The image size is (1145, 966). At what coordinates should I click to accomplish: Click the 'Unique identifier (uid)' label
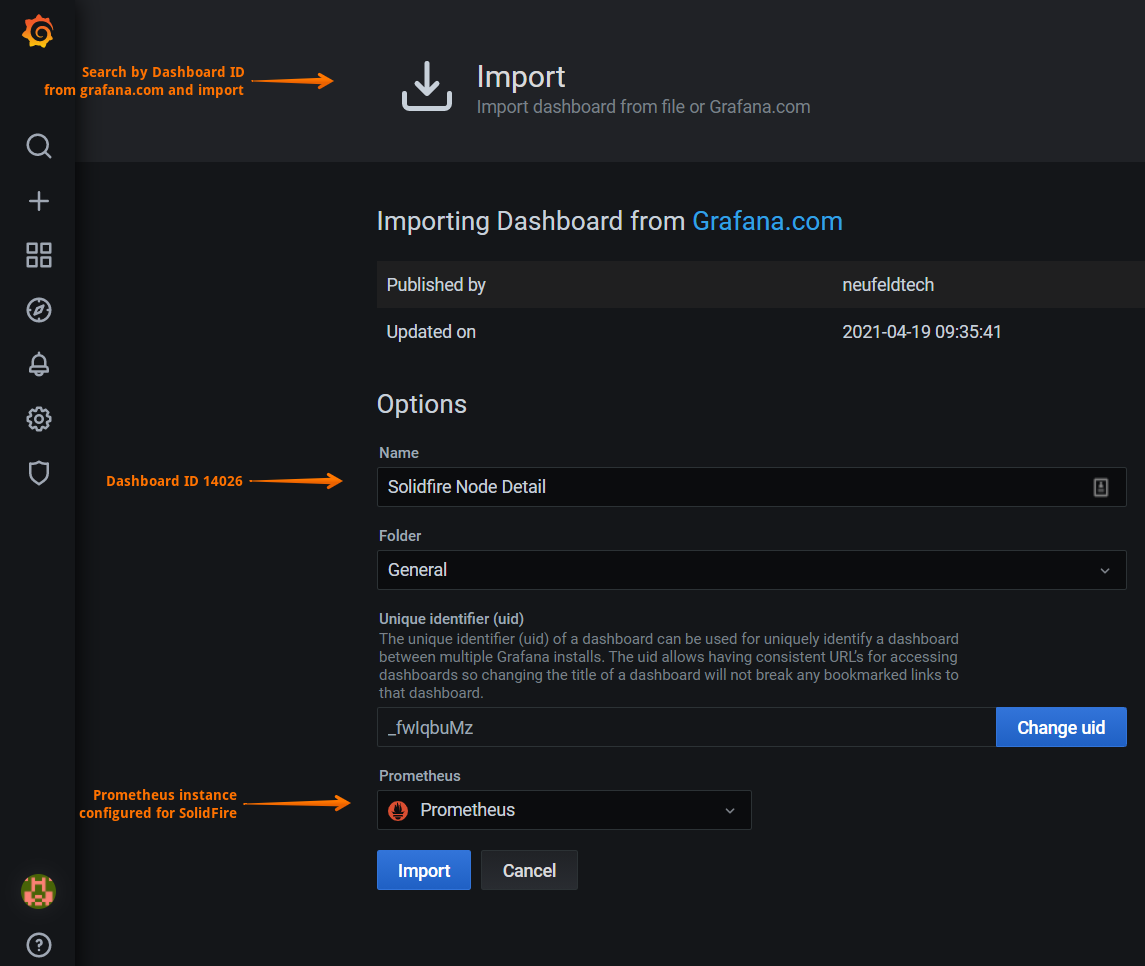(451, 618)
